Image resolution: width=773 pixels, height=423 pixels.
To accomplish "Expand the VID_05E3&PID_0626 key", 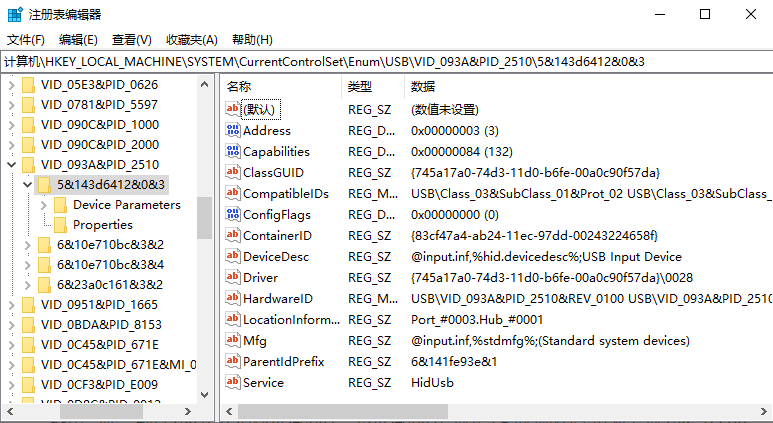I will (10, 85).
